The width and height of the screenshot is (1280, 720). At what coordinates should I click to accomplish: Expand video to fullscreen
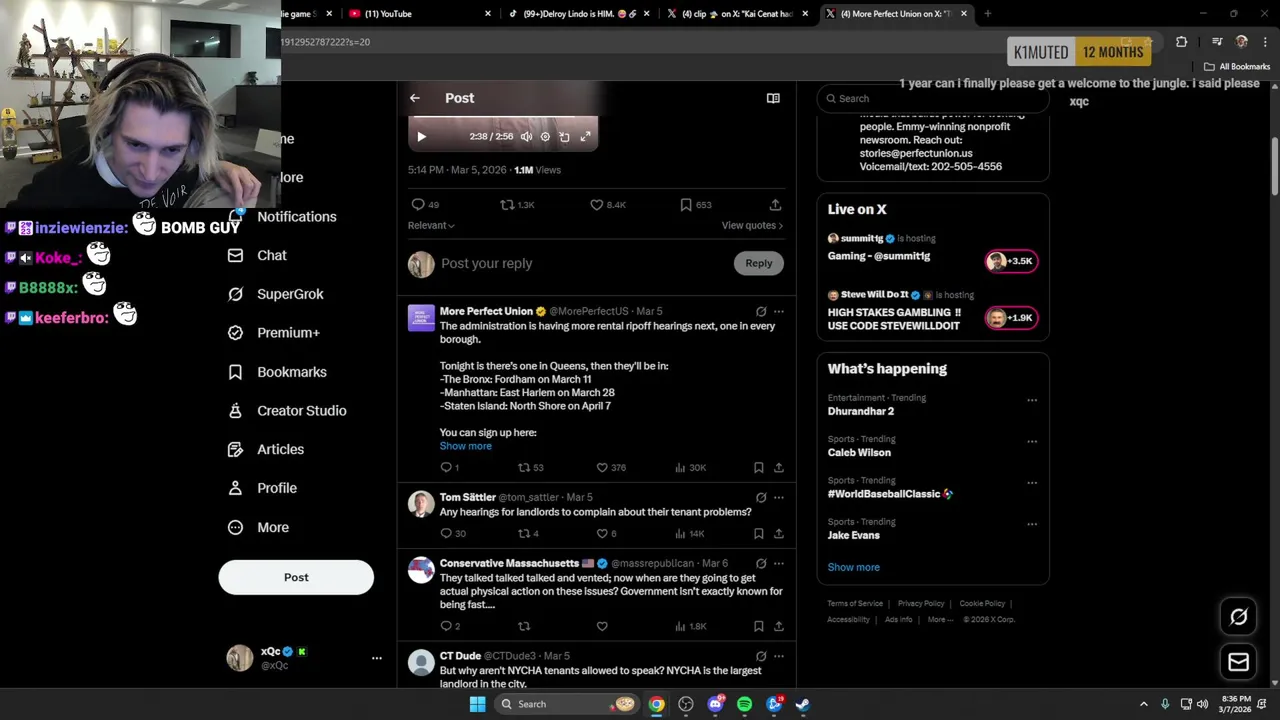[x=585, y=137]
